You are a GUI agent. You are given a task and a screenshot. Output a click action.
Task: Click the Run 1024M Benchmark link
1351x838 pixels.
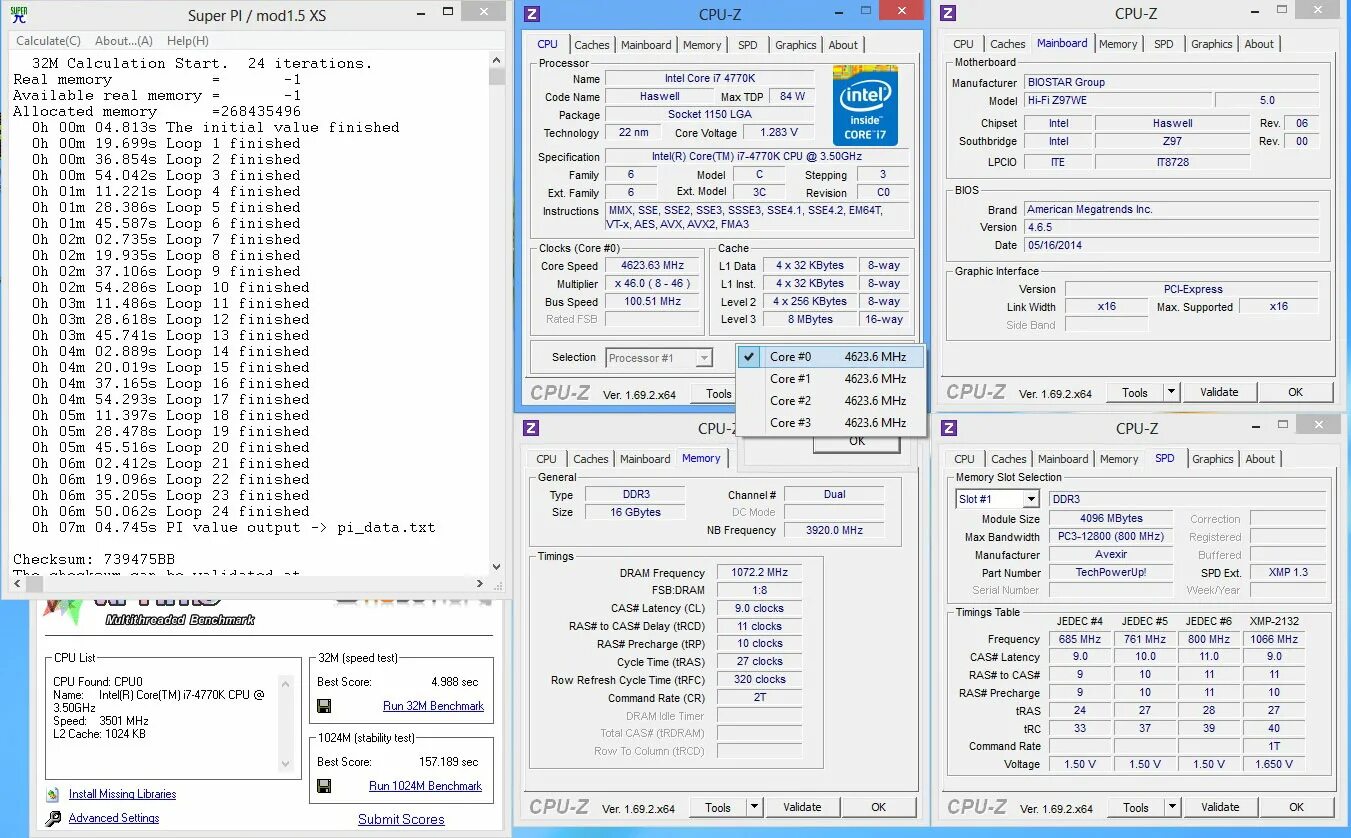click(x=425, y=786)
